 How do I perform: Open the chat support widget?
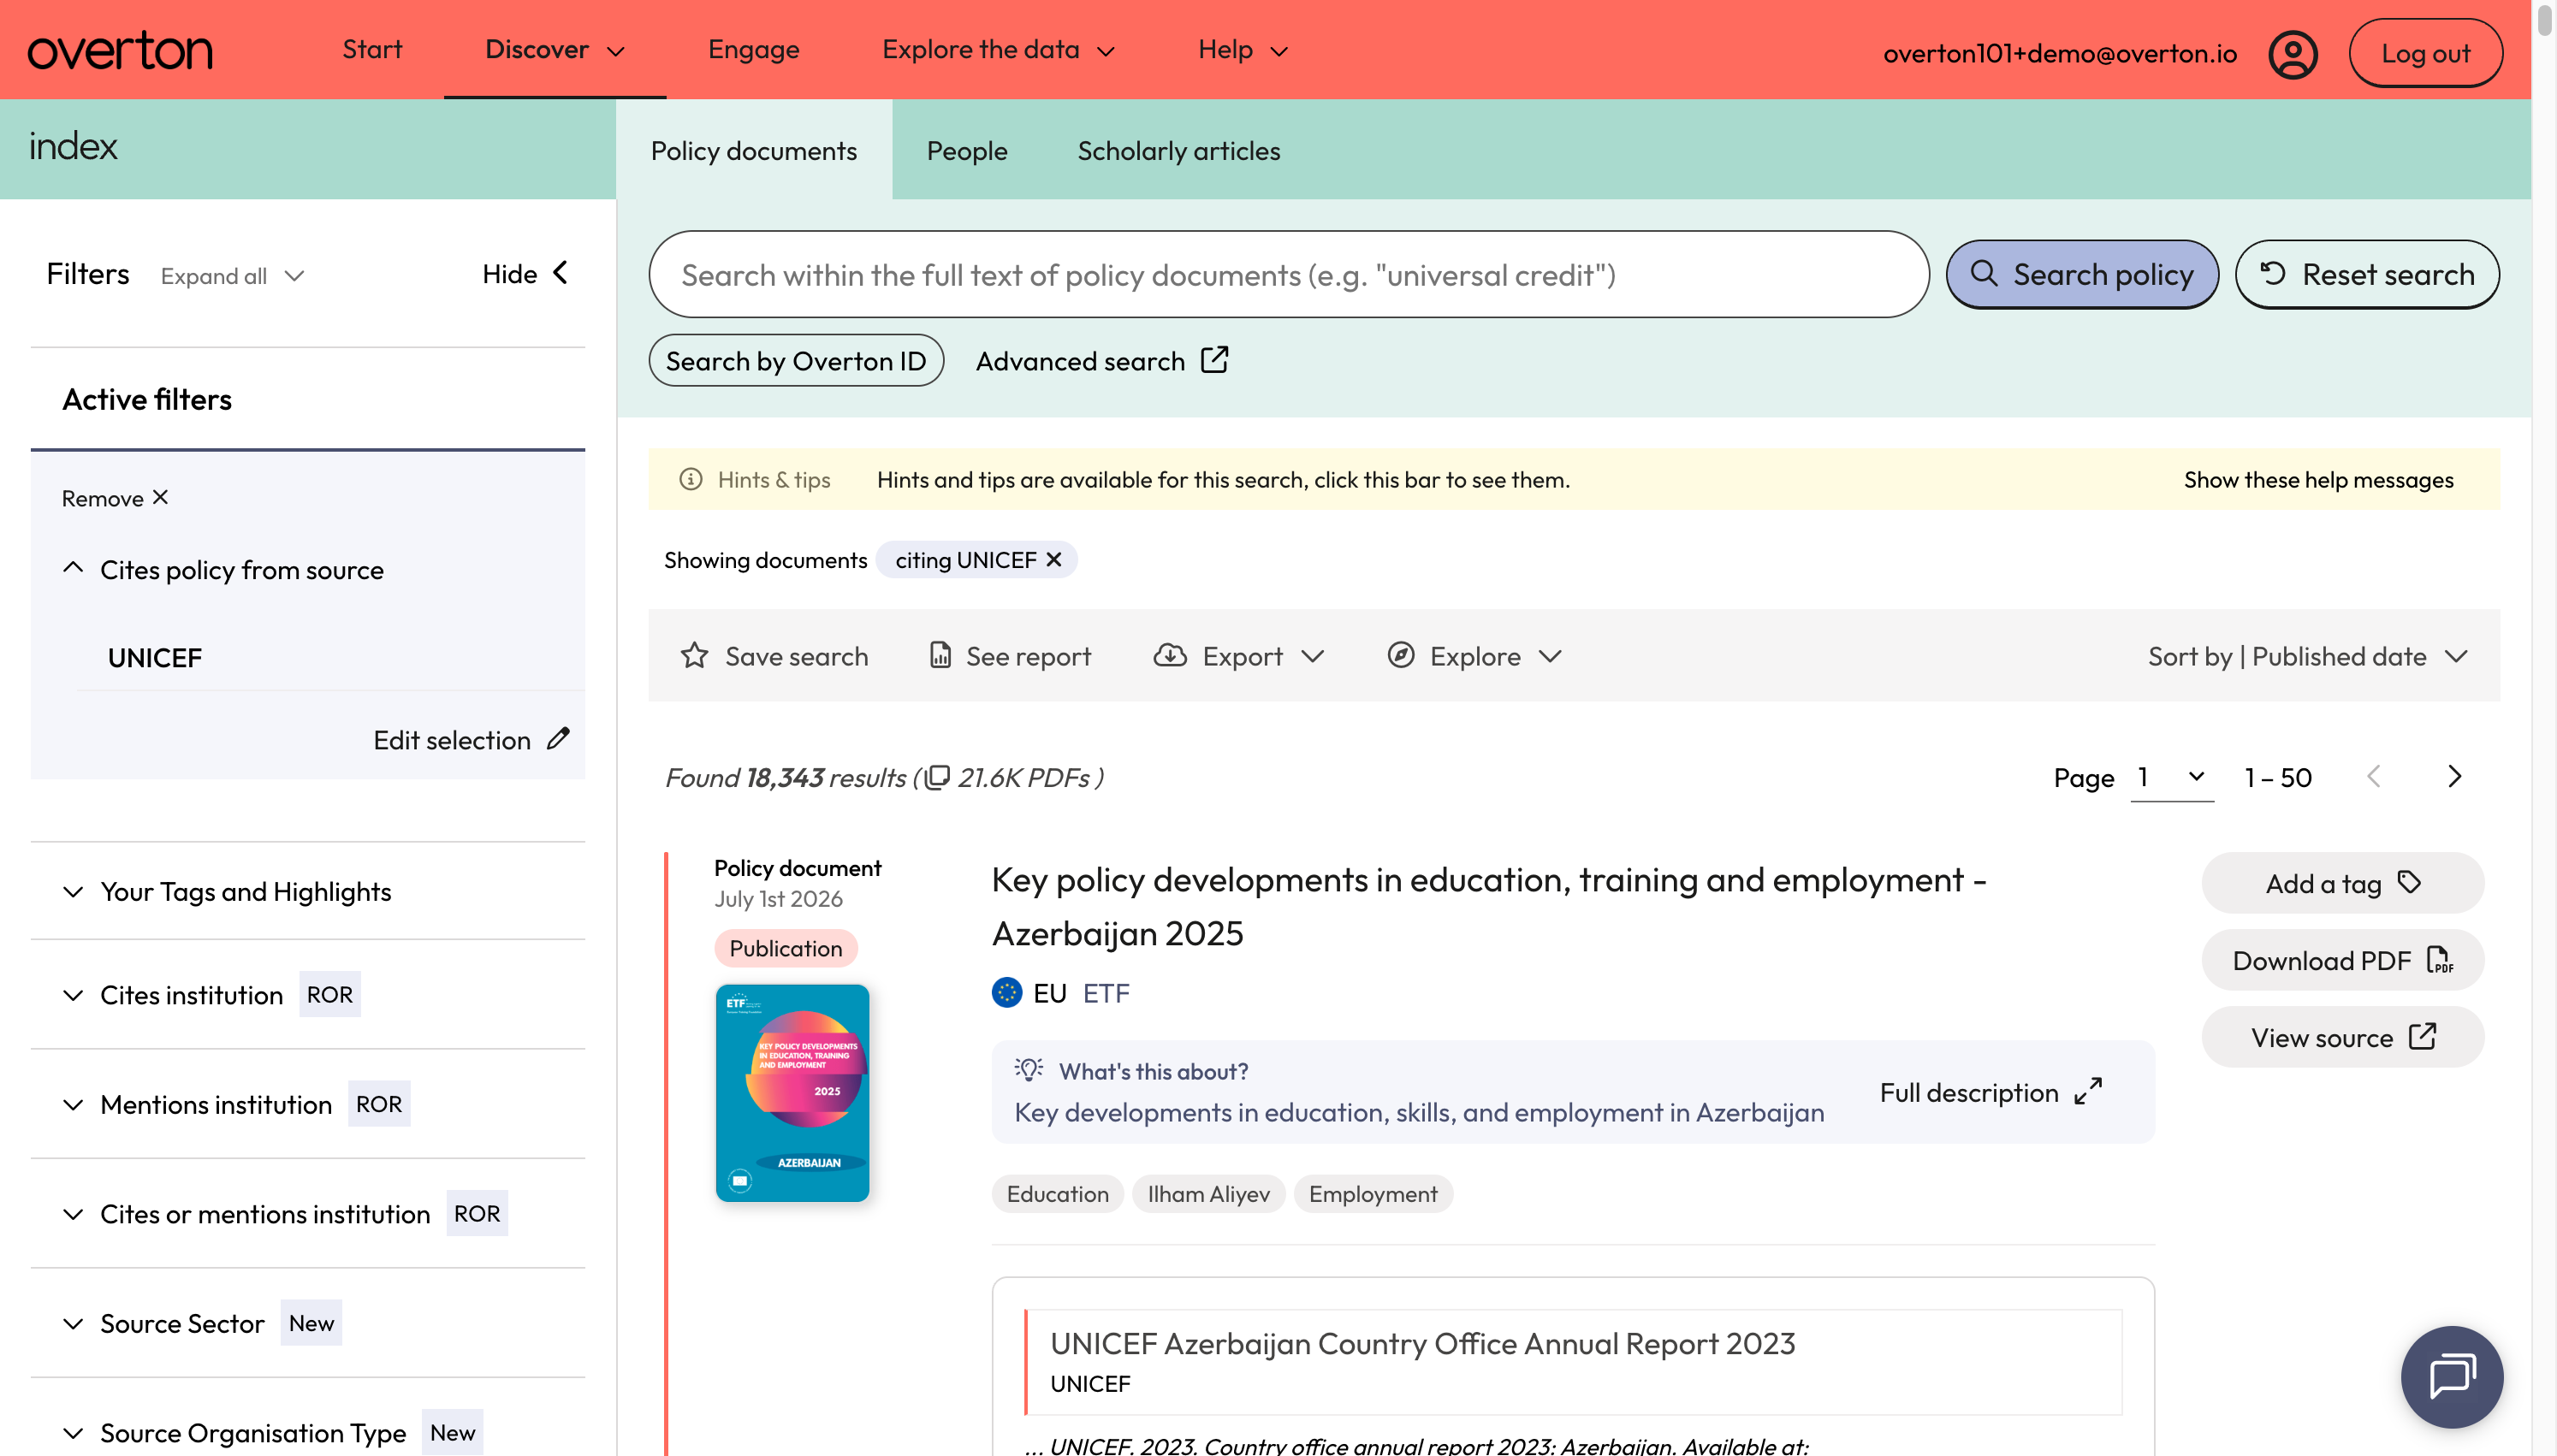pyautogui.click(x=2451, y=1376)
